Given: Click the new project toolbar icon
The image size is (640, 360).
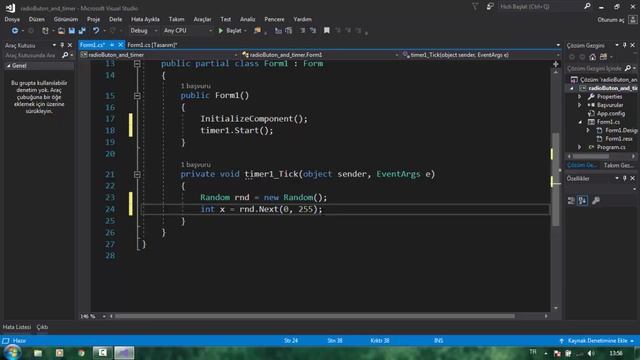Looking at the screenshot, I should pos(45,31).
